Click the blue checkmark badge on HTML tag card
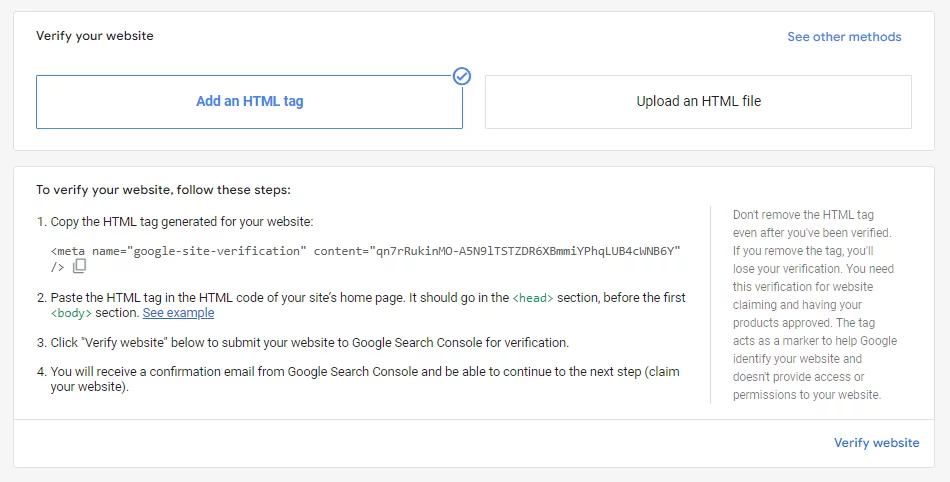The height and width of the screenshot is (482, 950). [x=462, y=76]
